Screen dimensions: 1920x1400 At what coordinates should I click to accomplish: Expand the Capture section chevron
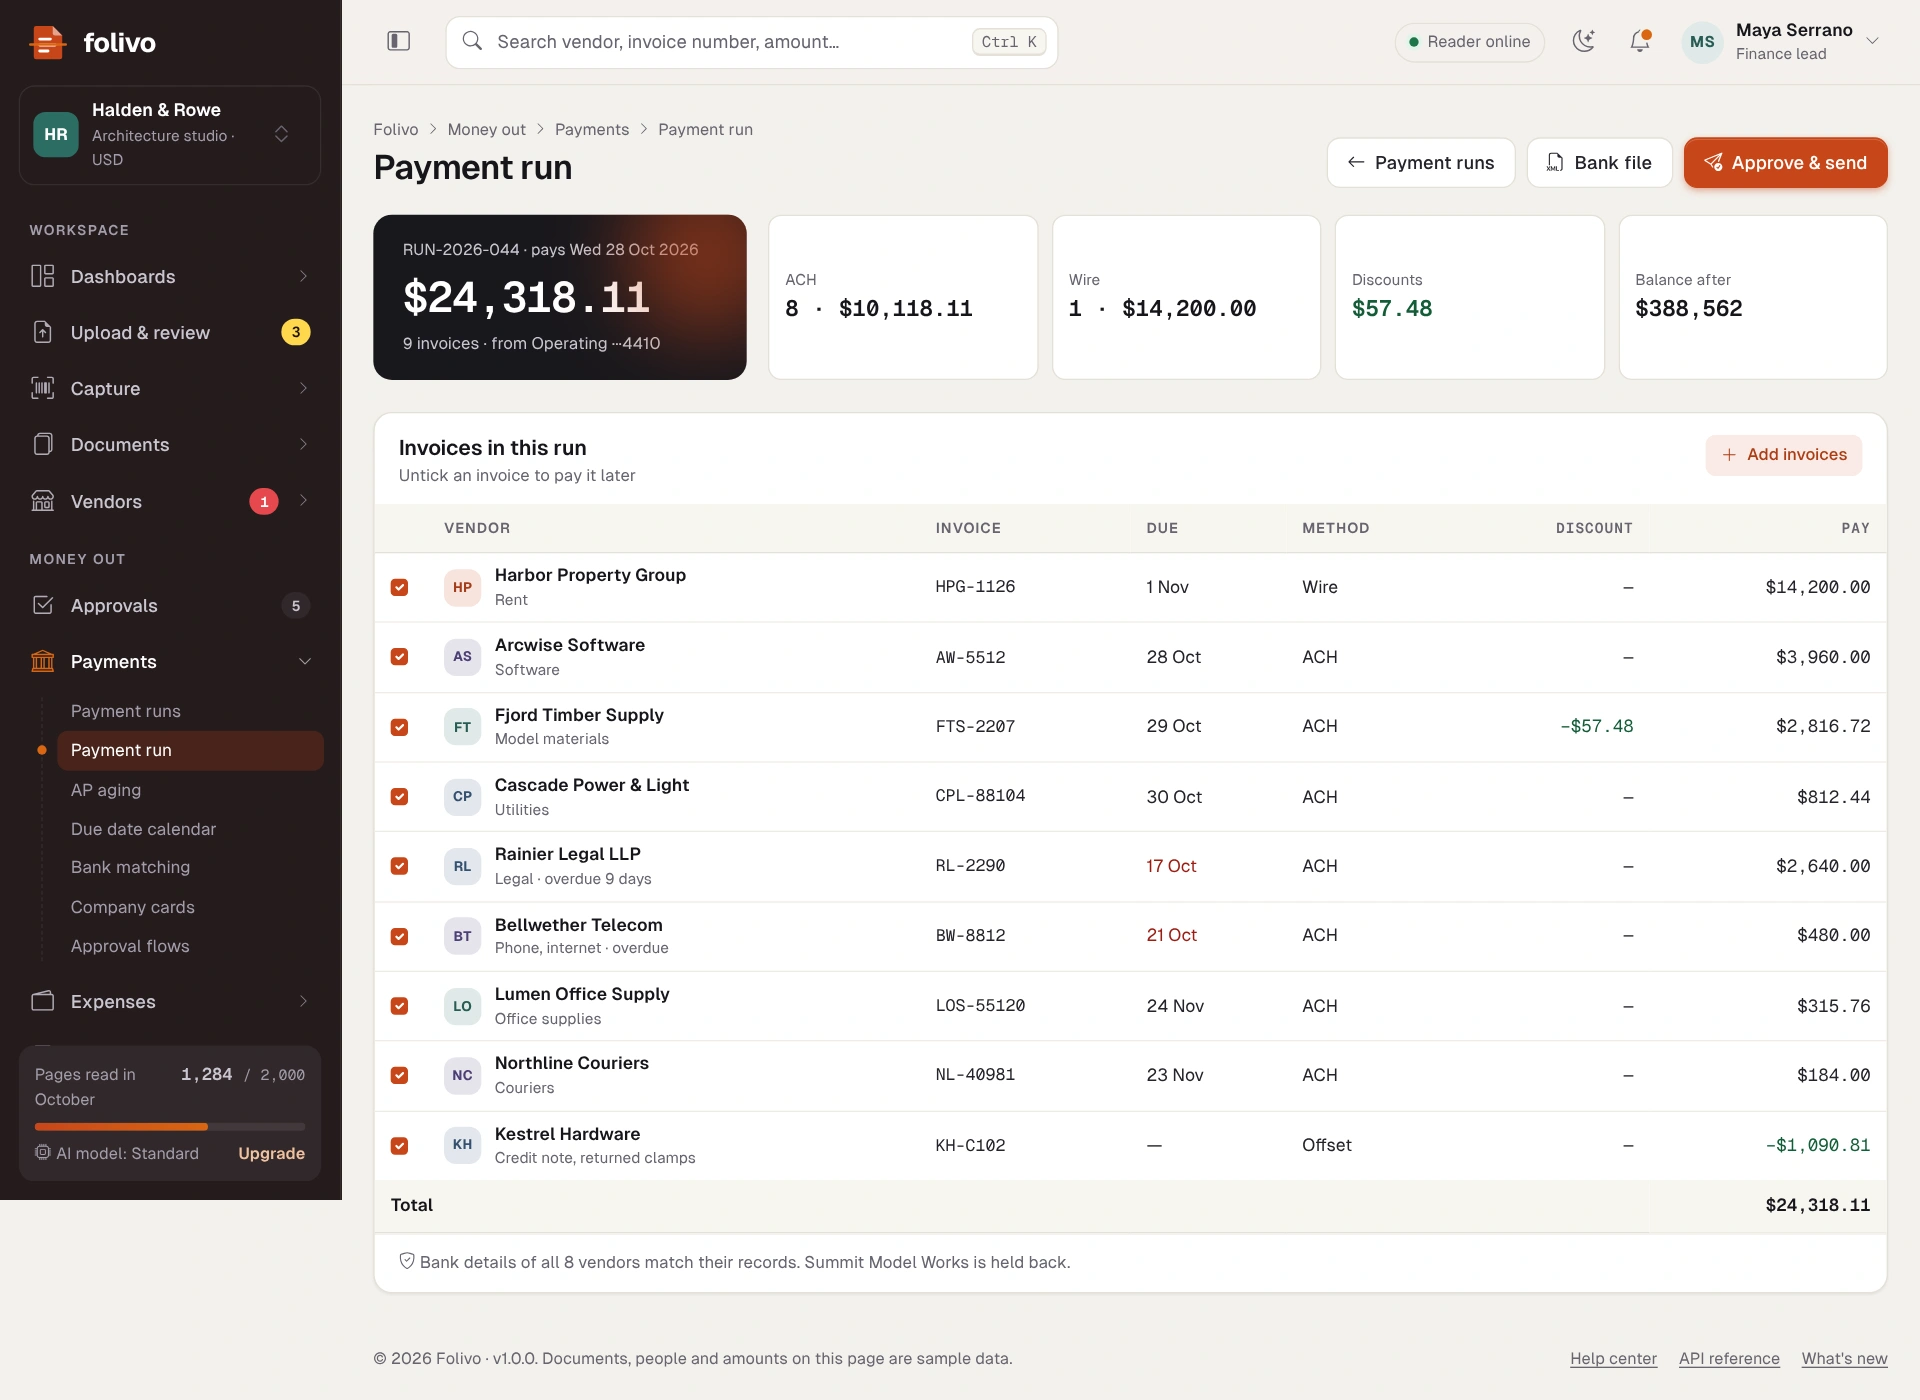click(x=303, y=388)
